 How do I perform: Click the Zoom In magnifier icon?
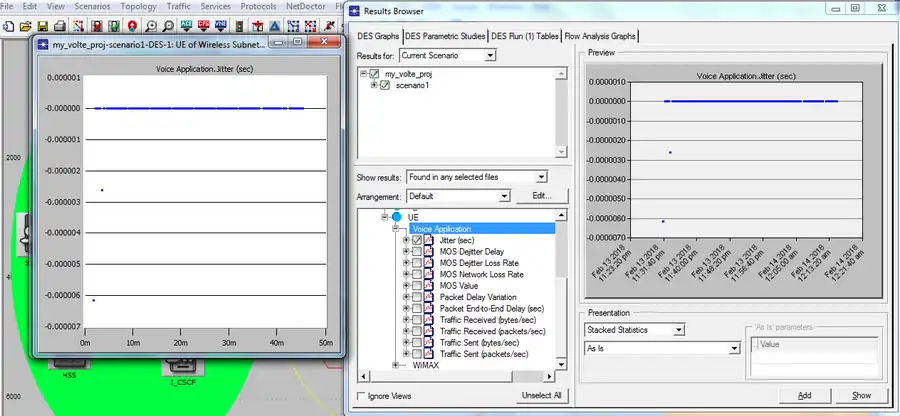(150, 26)
